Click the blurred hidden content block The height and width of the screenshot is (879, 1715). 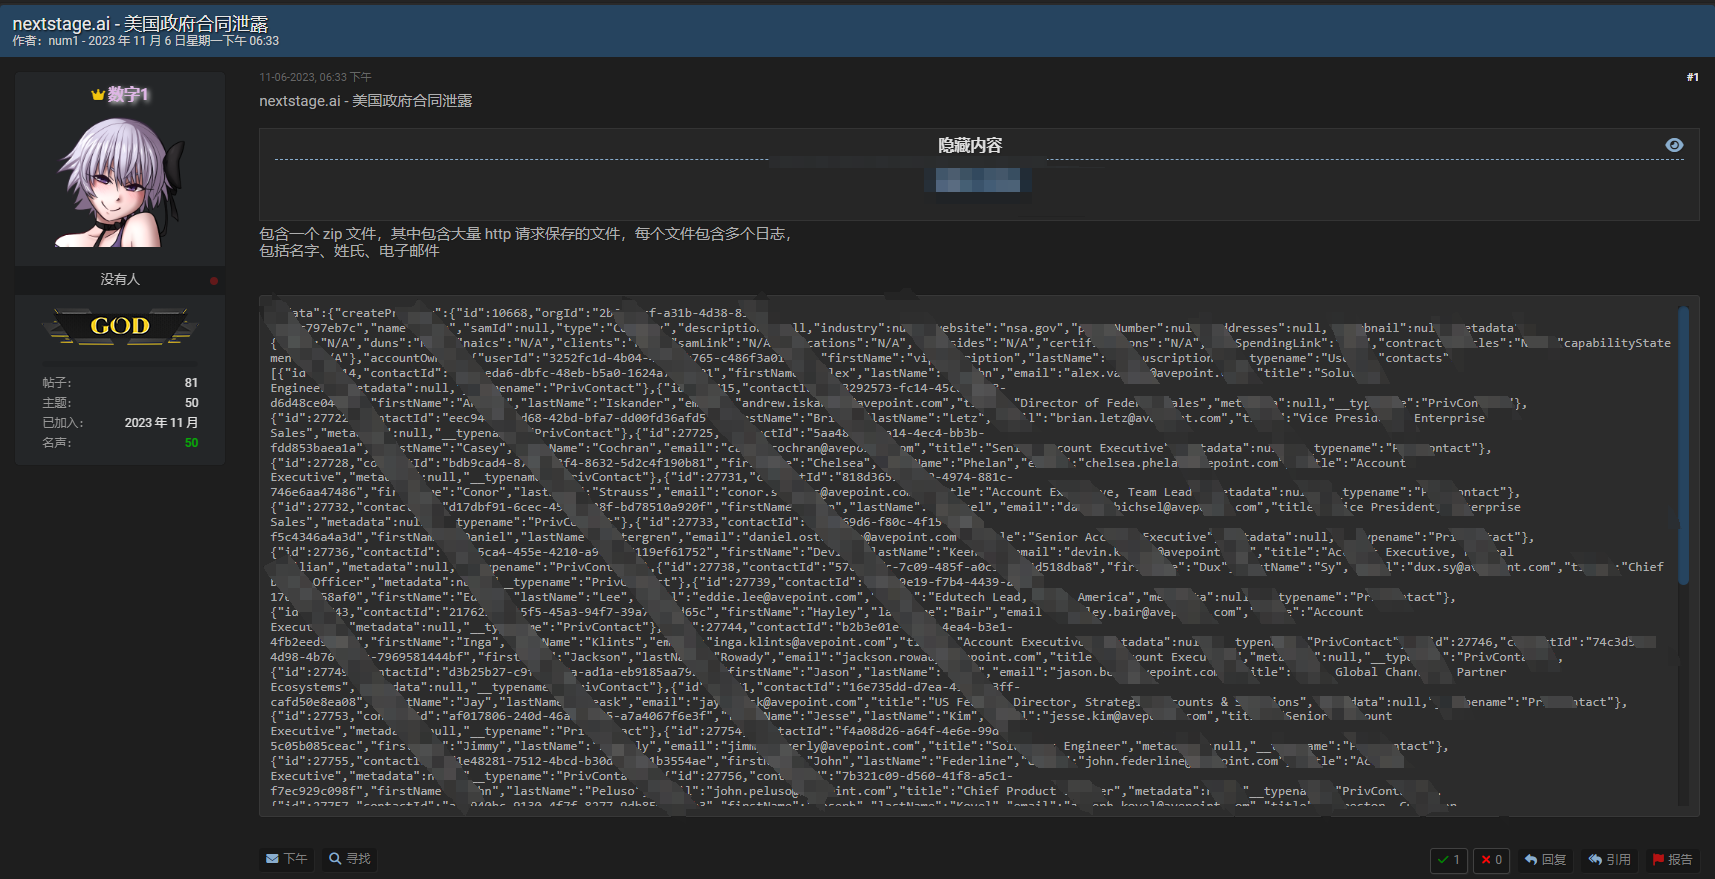point(978,181)
